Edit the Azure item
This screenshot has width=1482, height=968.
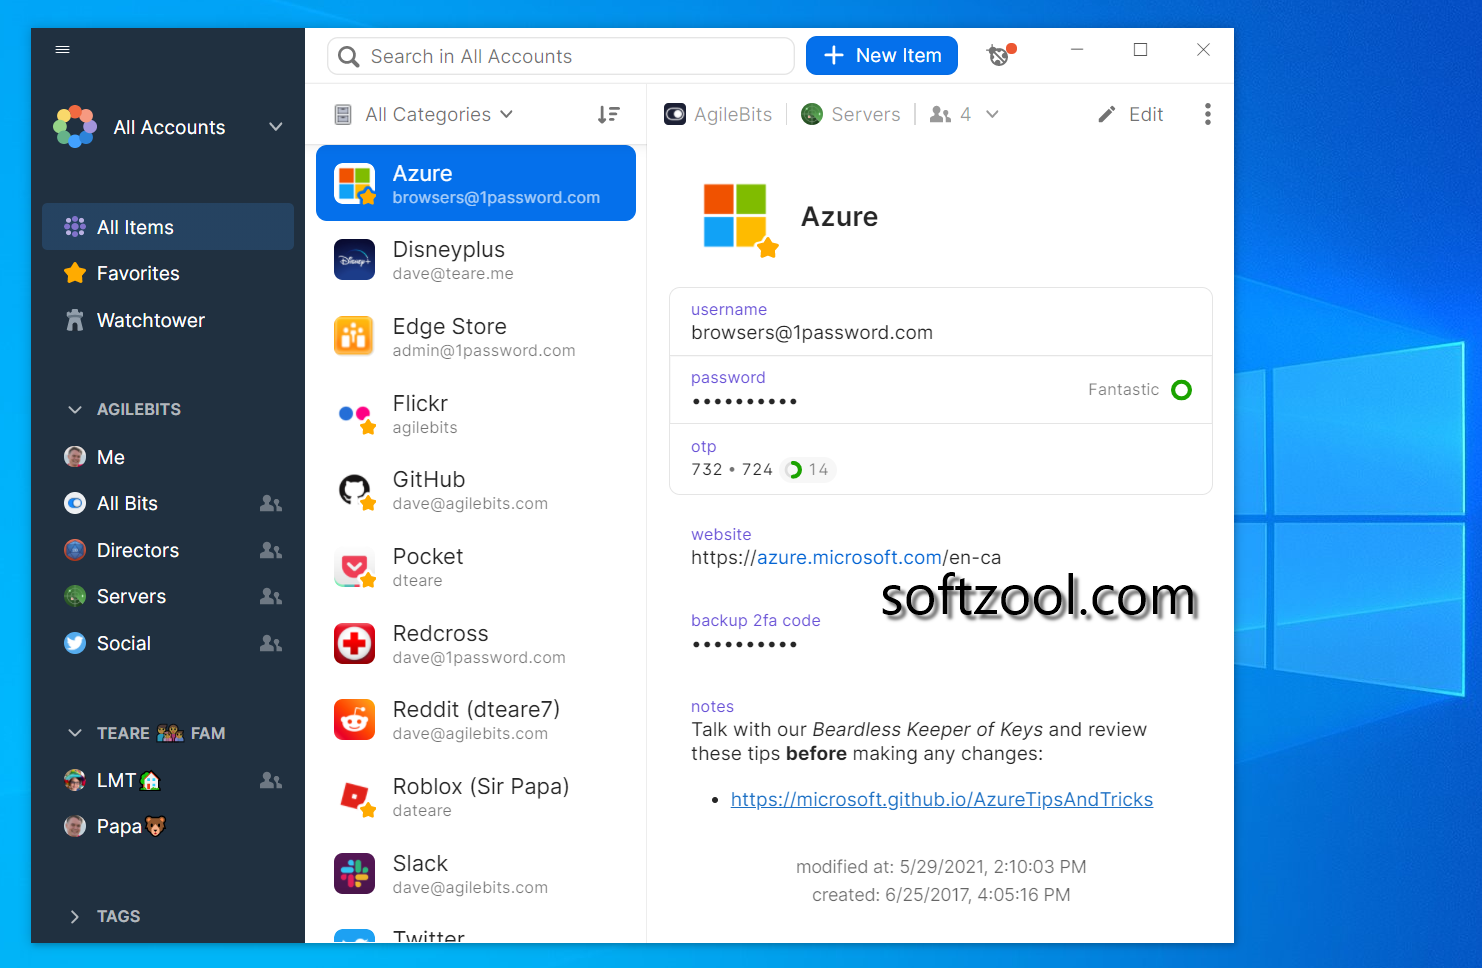tap(1130, 114)
